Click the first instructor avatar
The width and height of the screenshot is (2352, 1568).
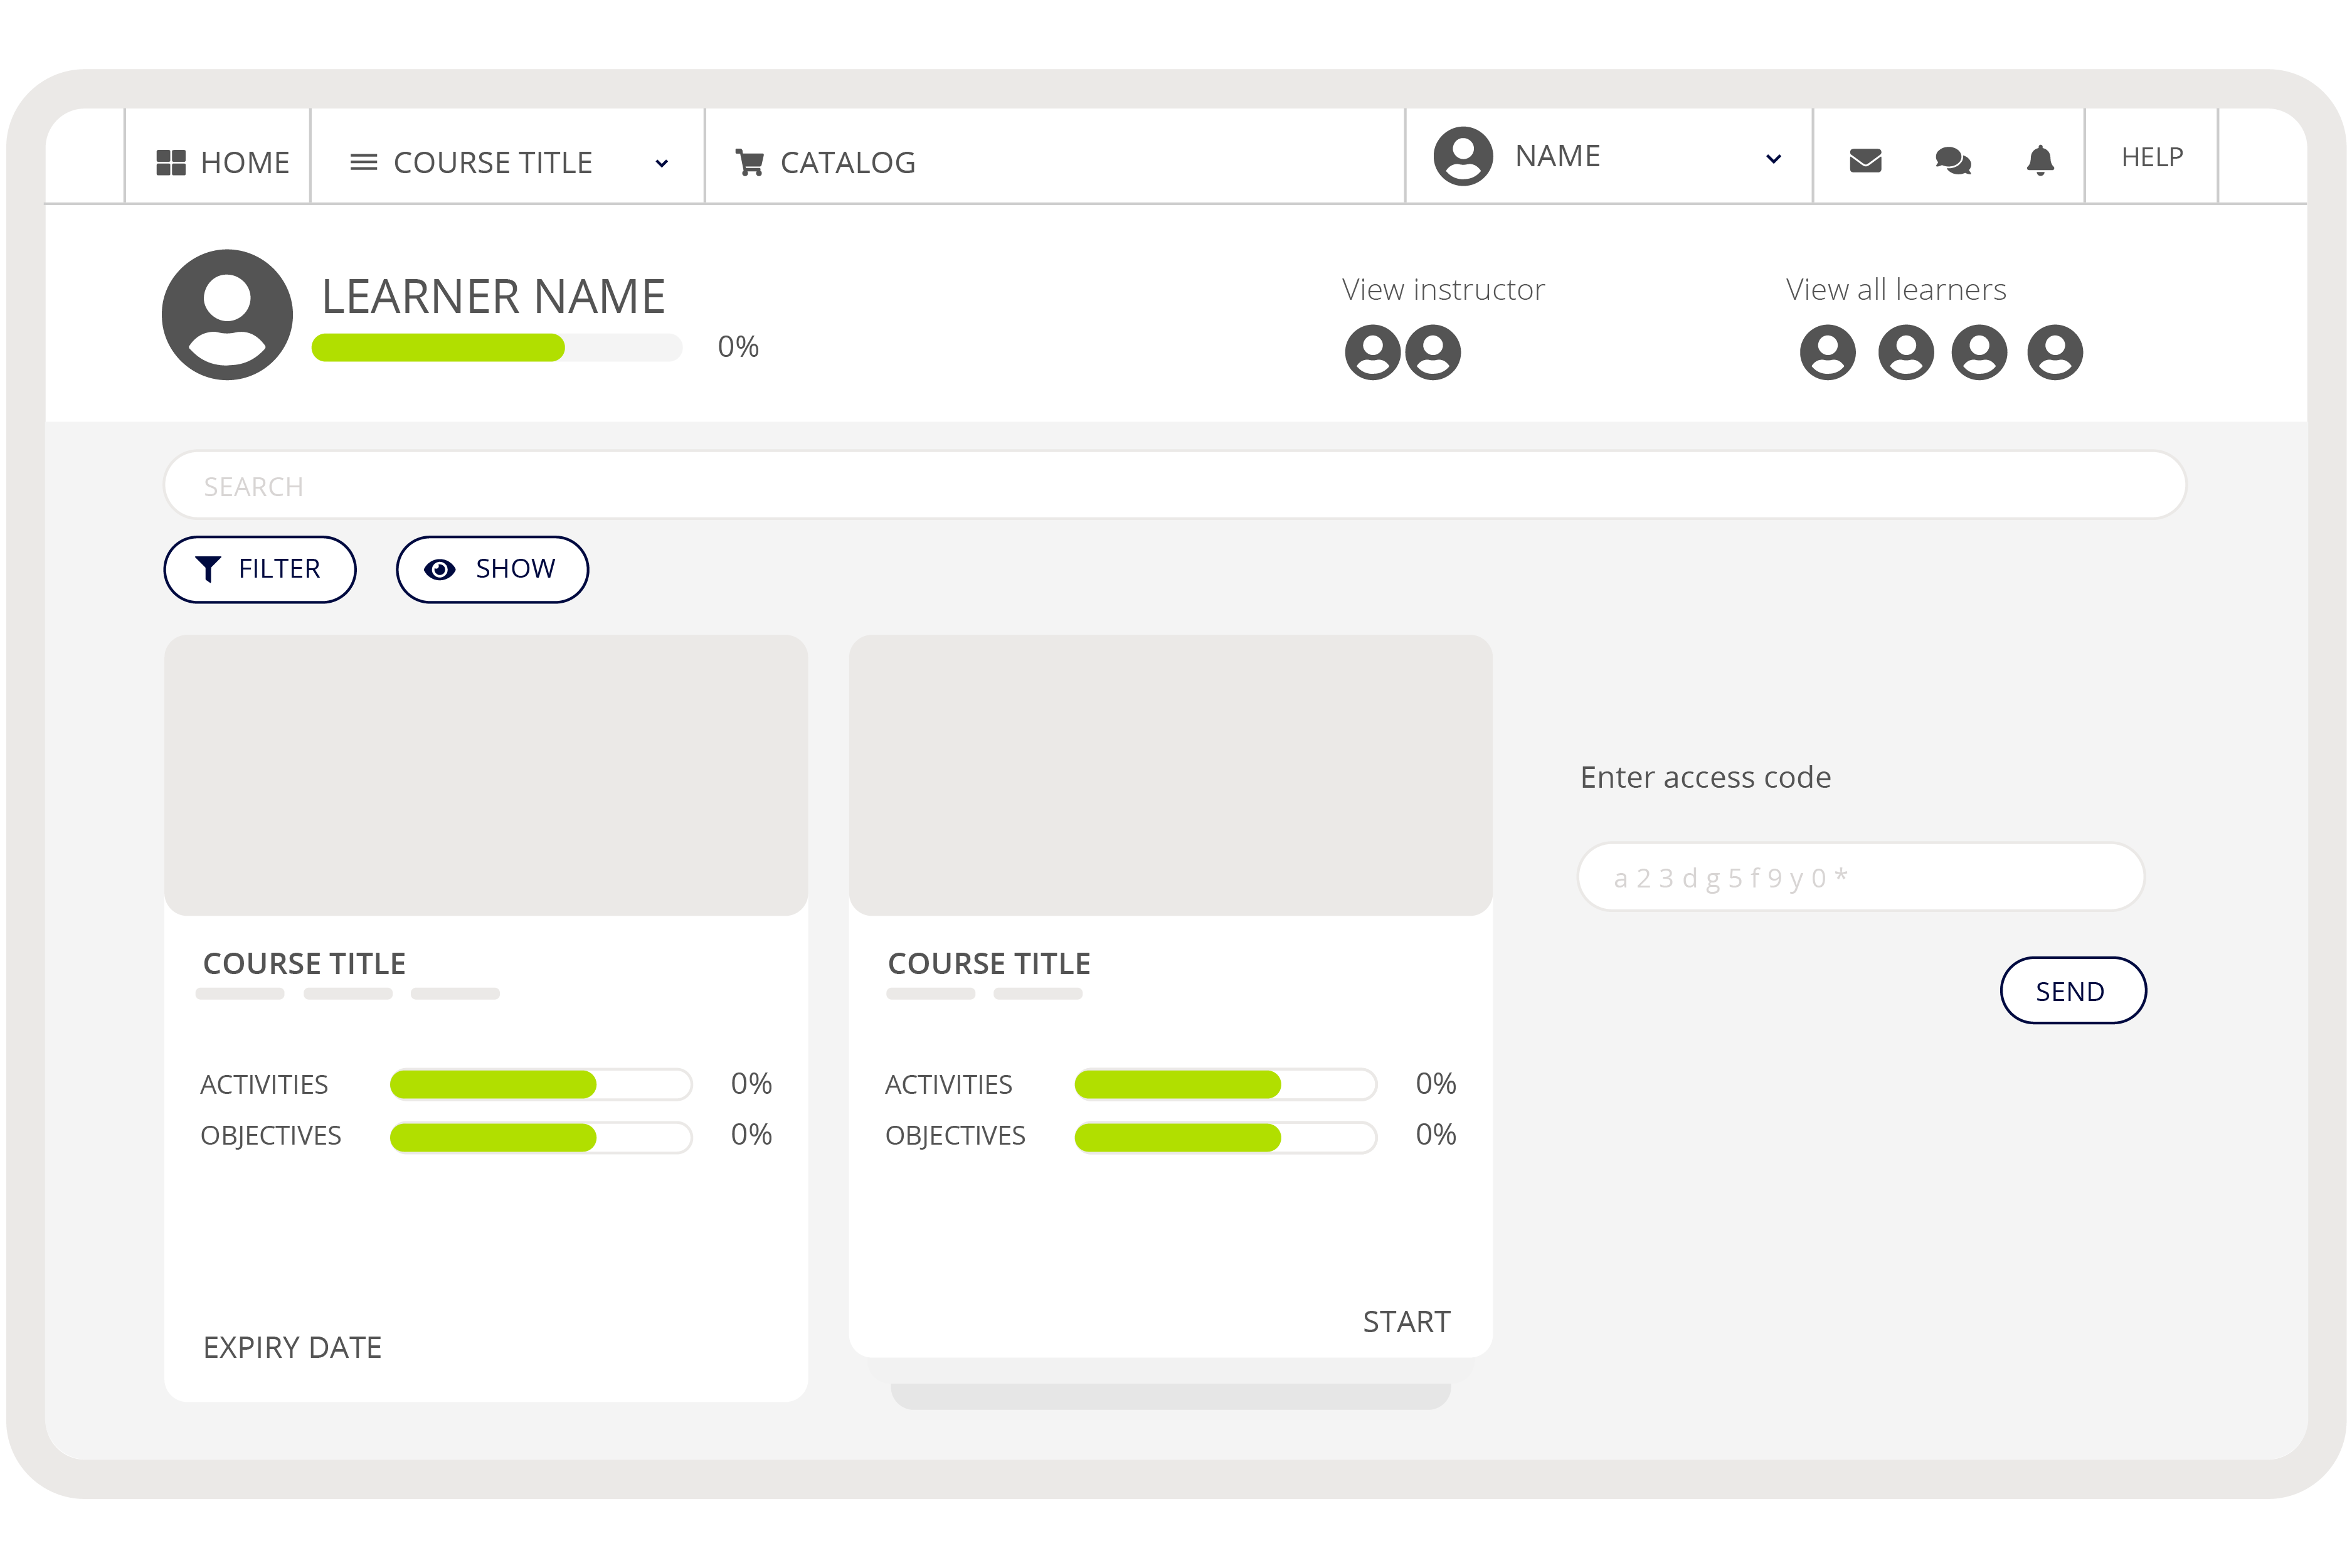tap(1372, 352)
